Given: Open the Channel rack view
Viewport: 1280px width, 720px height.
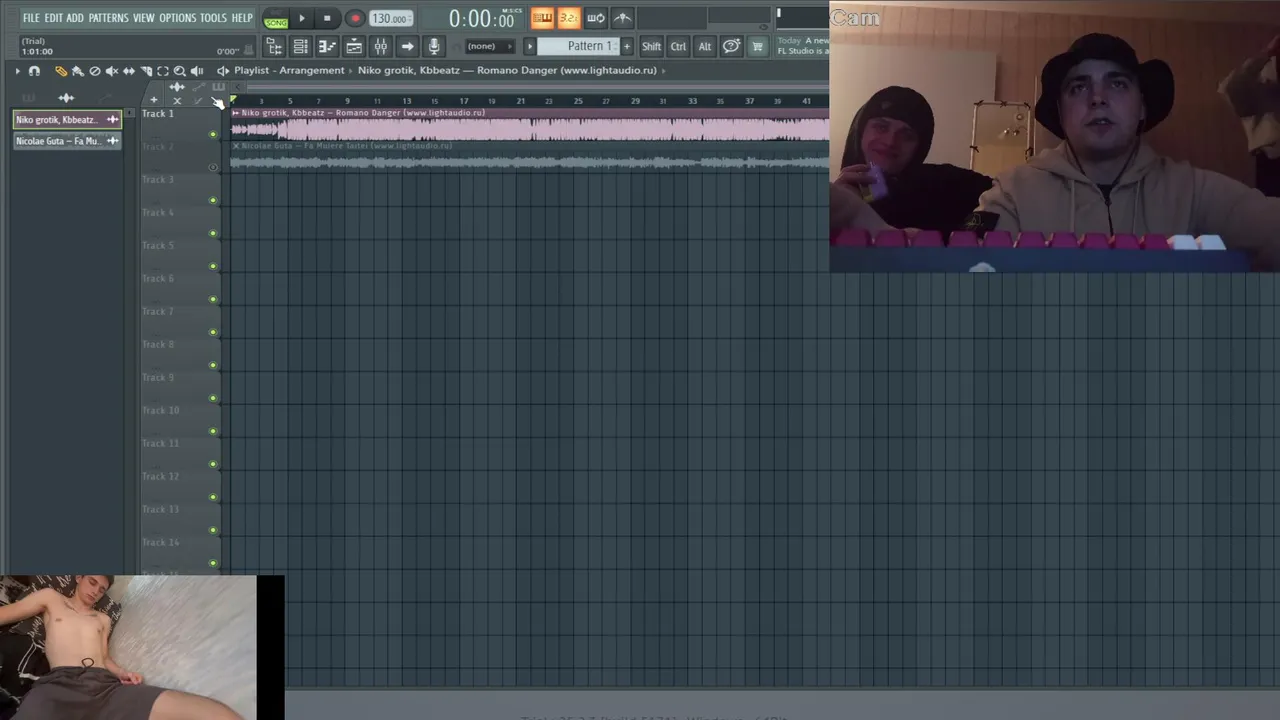Looking at the screenshot, I should 300,46.
